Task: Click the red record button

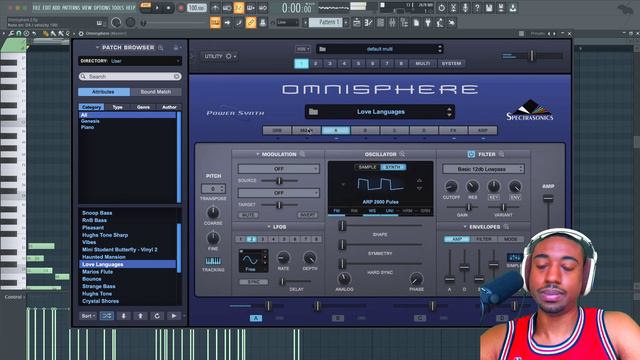Action: coord(181,8)
